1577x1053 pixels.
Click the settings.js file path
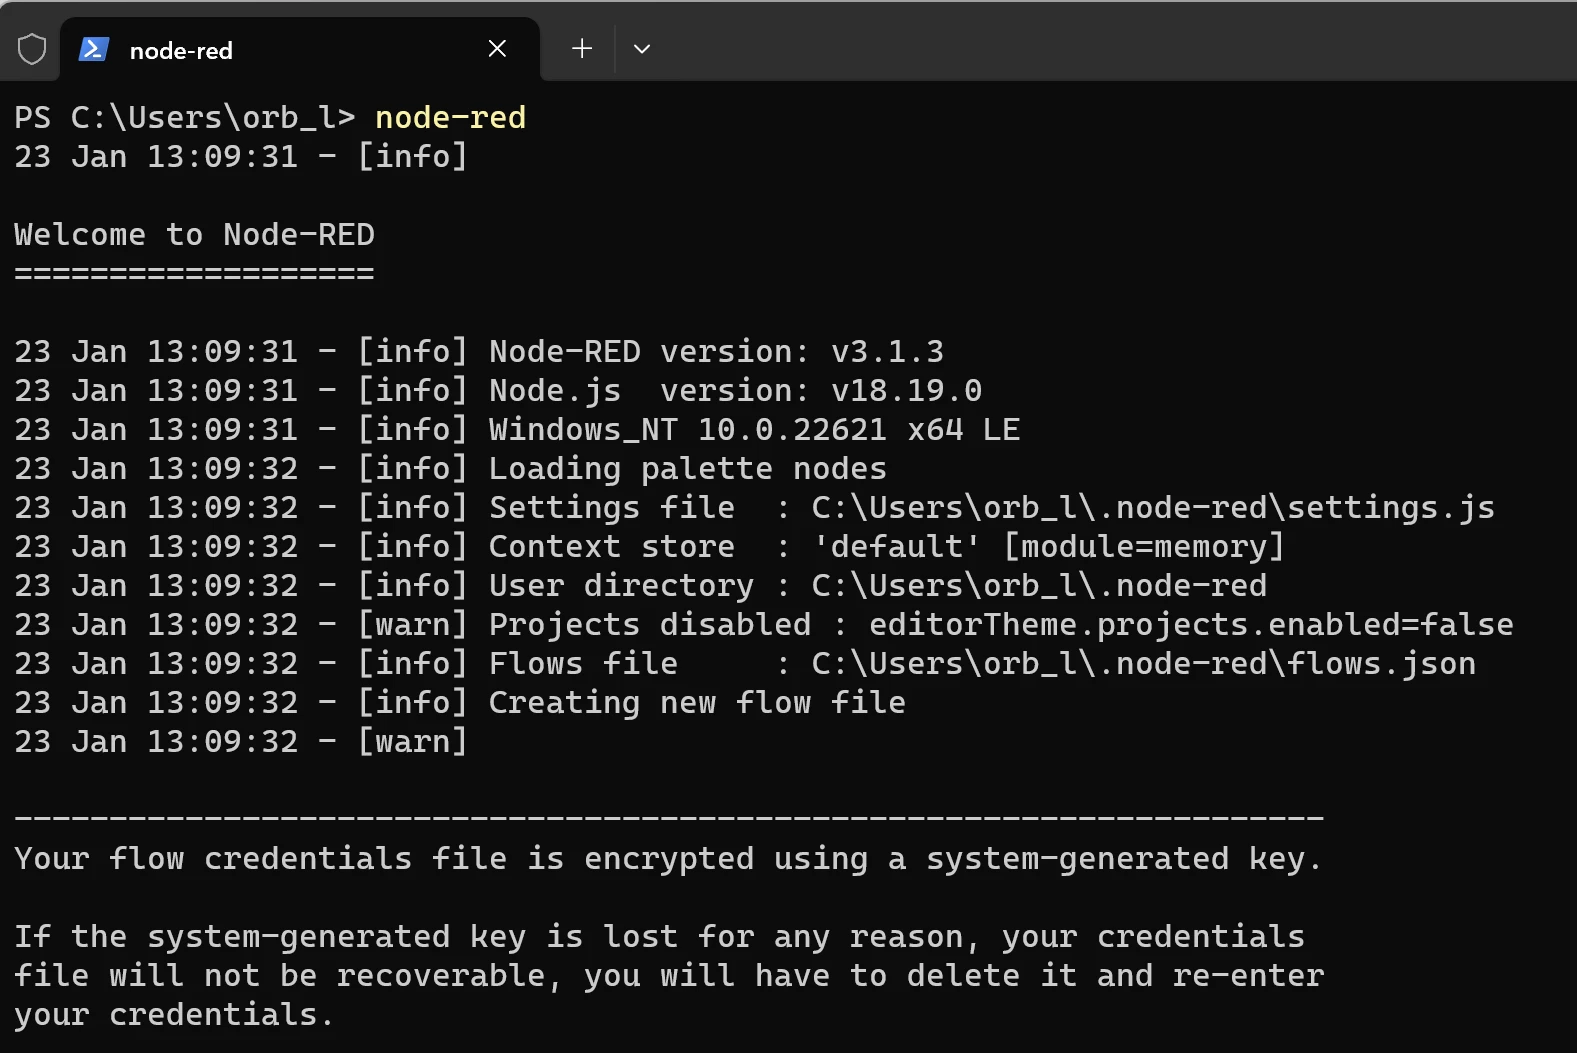point(1152,508)
